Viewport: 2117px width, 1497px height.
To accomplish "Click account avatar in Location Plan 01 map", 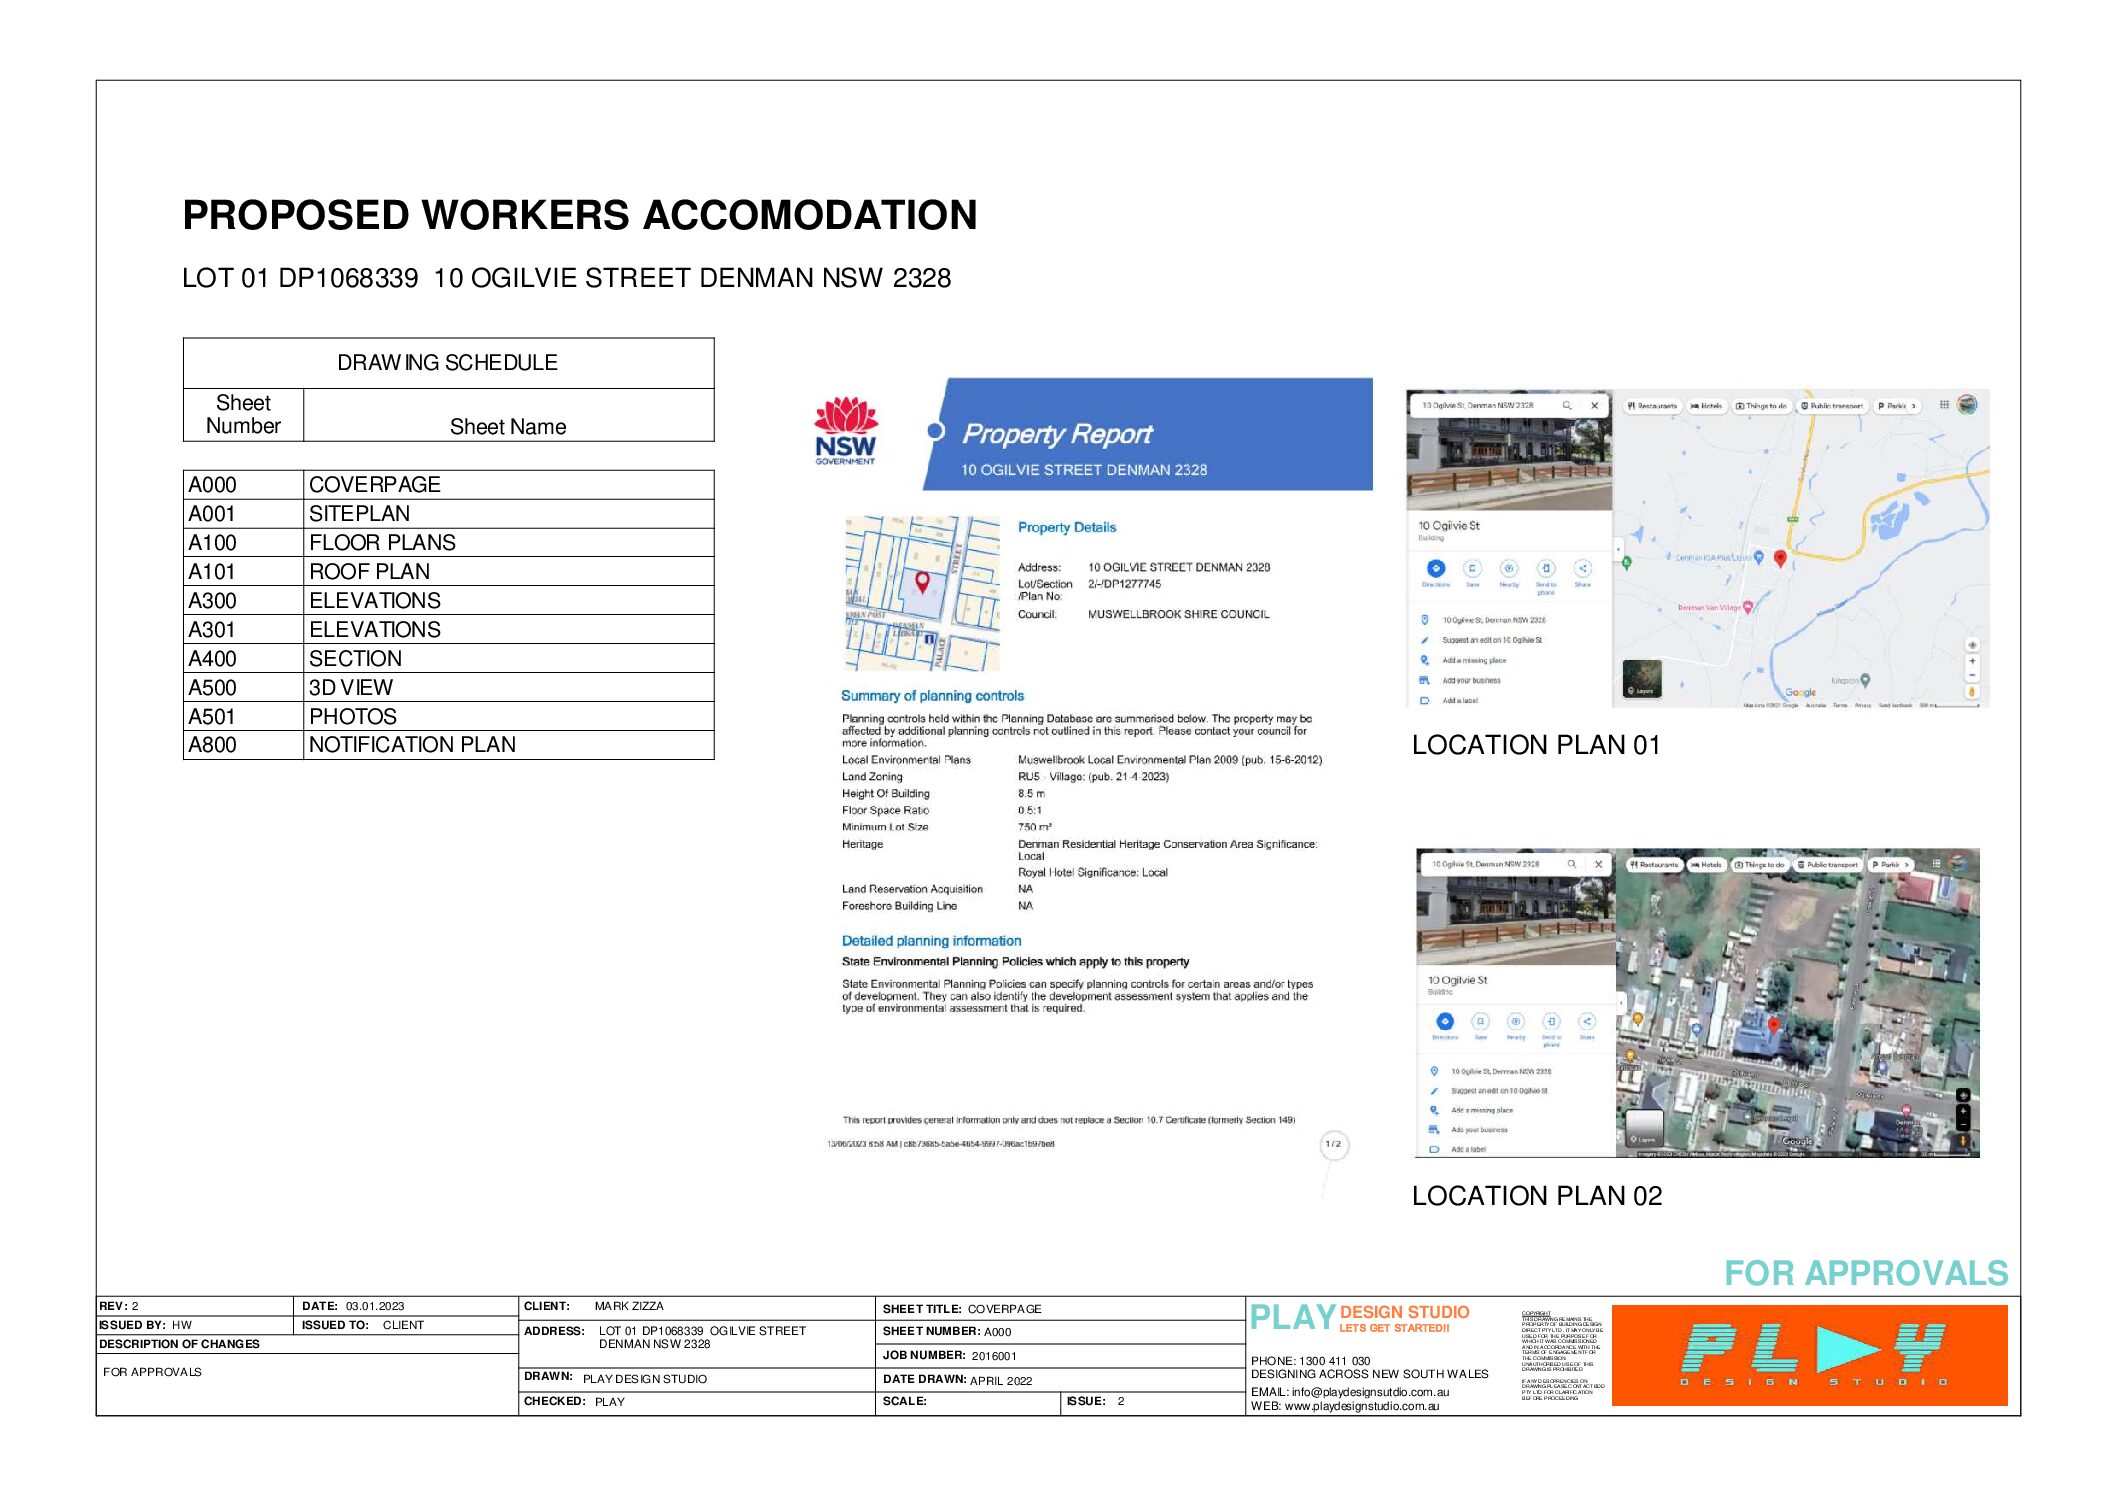I will 1967,405.
